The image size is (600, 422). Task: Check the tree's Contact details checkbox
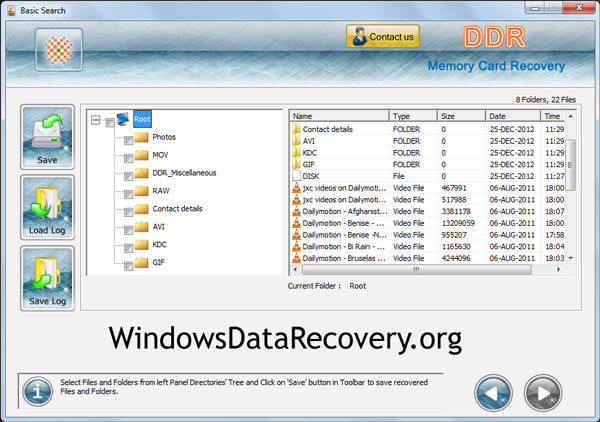(x=129, y=212)
